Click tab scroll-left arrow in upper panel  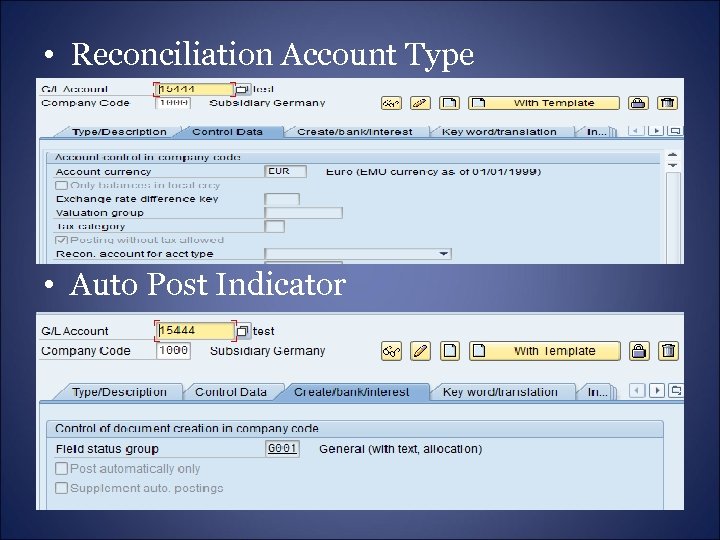636,131
